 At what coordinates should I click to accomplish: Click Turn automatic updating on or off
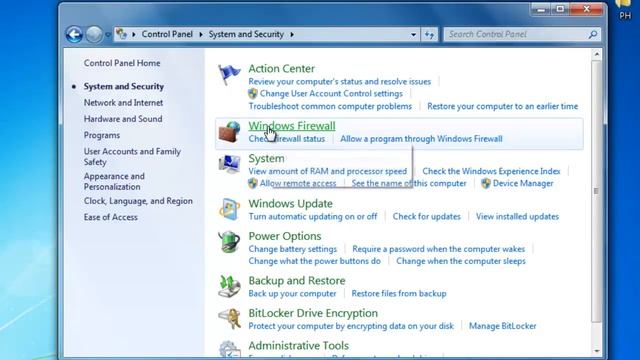[x=313, y=217]
